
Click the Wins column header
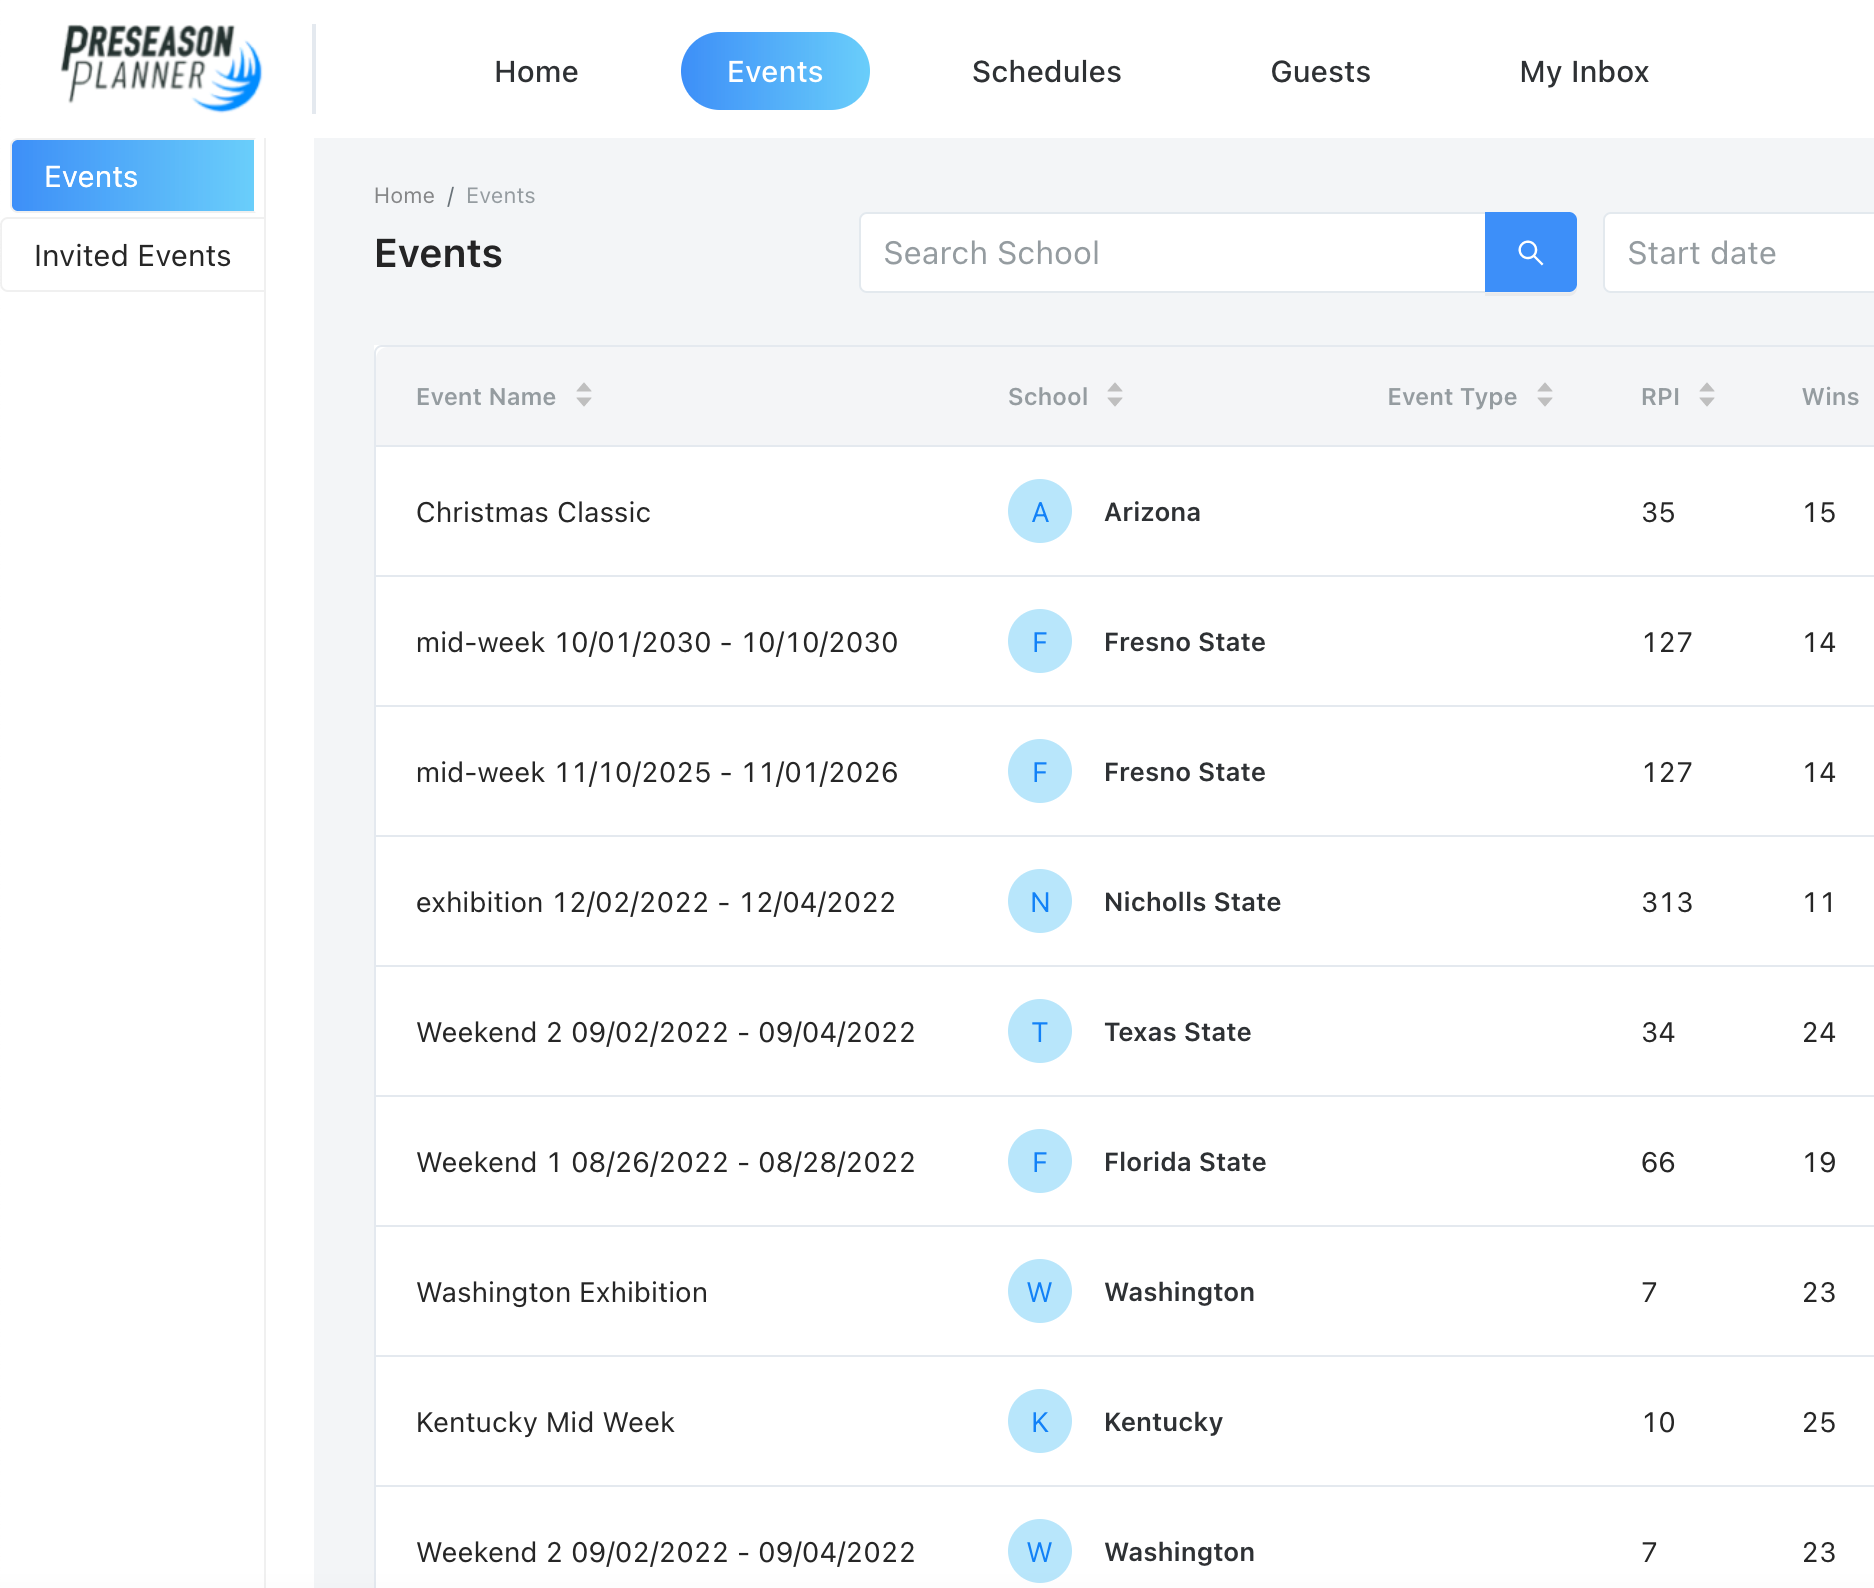click(1830, 396)
